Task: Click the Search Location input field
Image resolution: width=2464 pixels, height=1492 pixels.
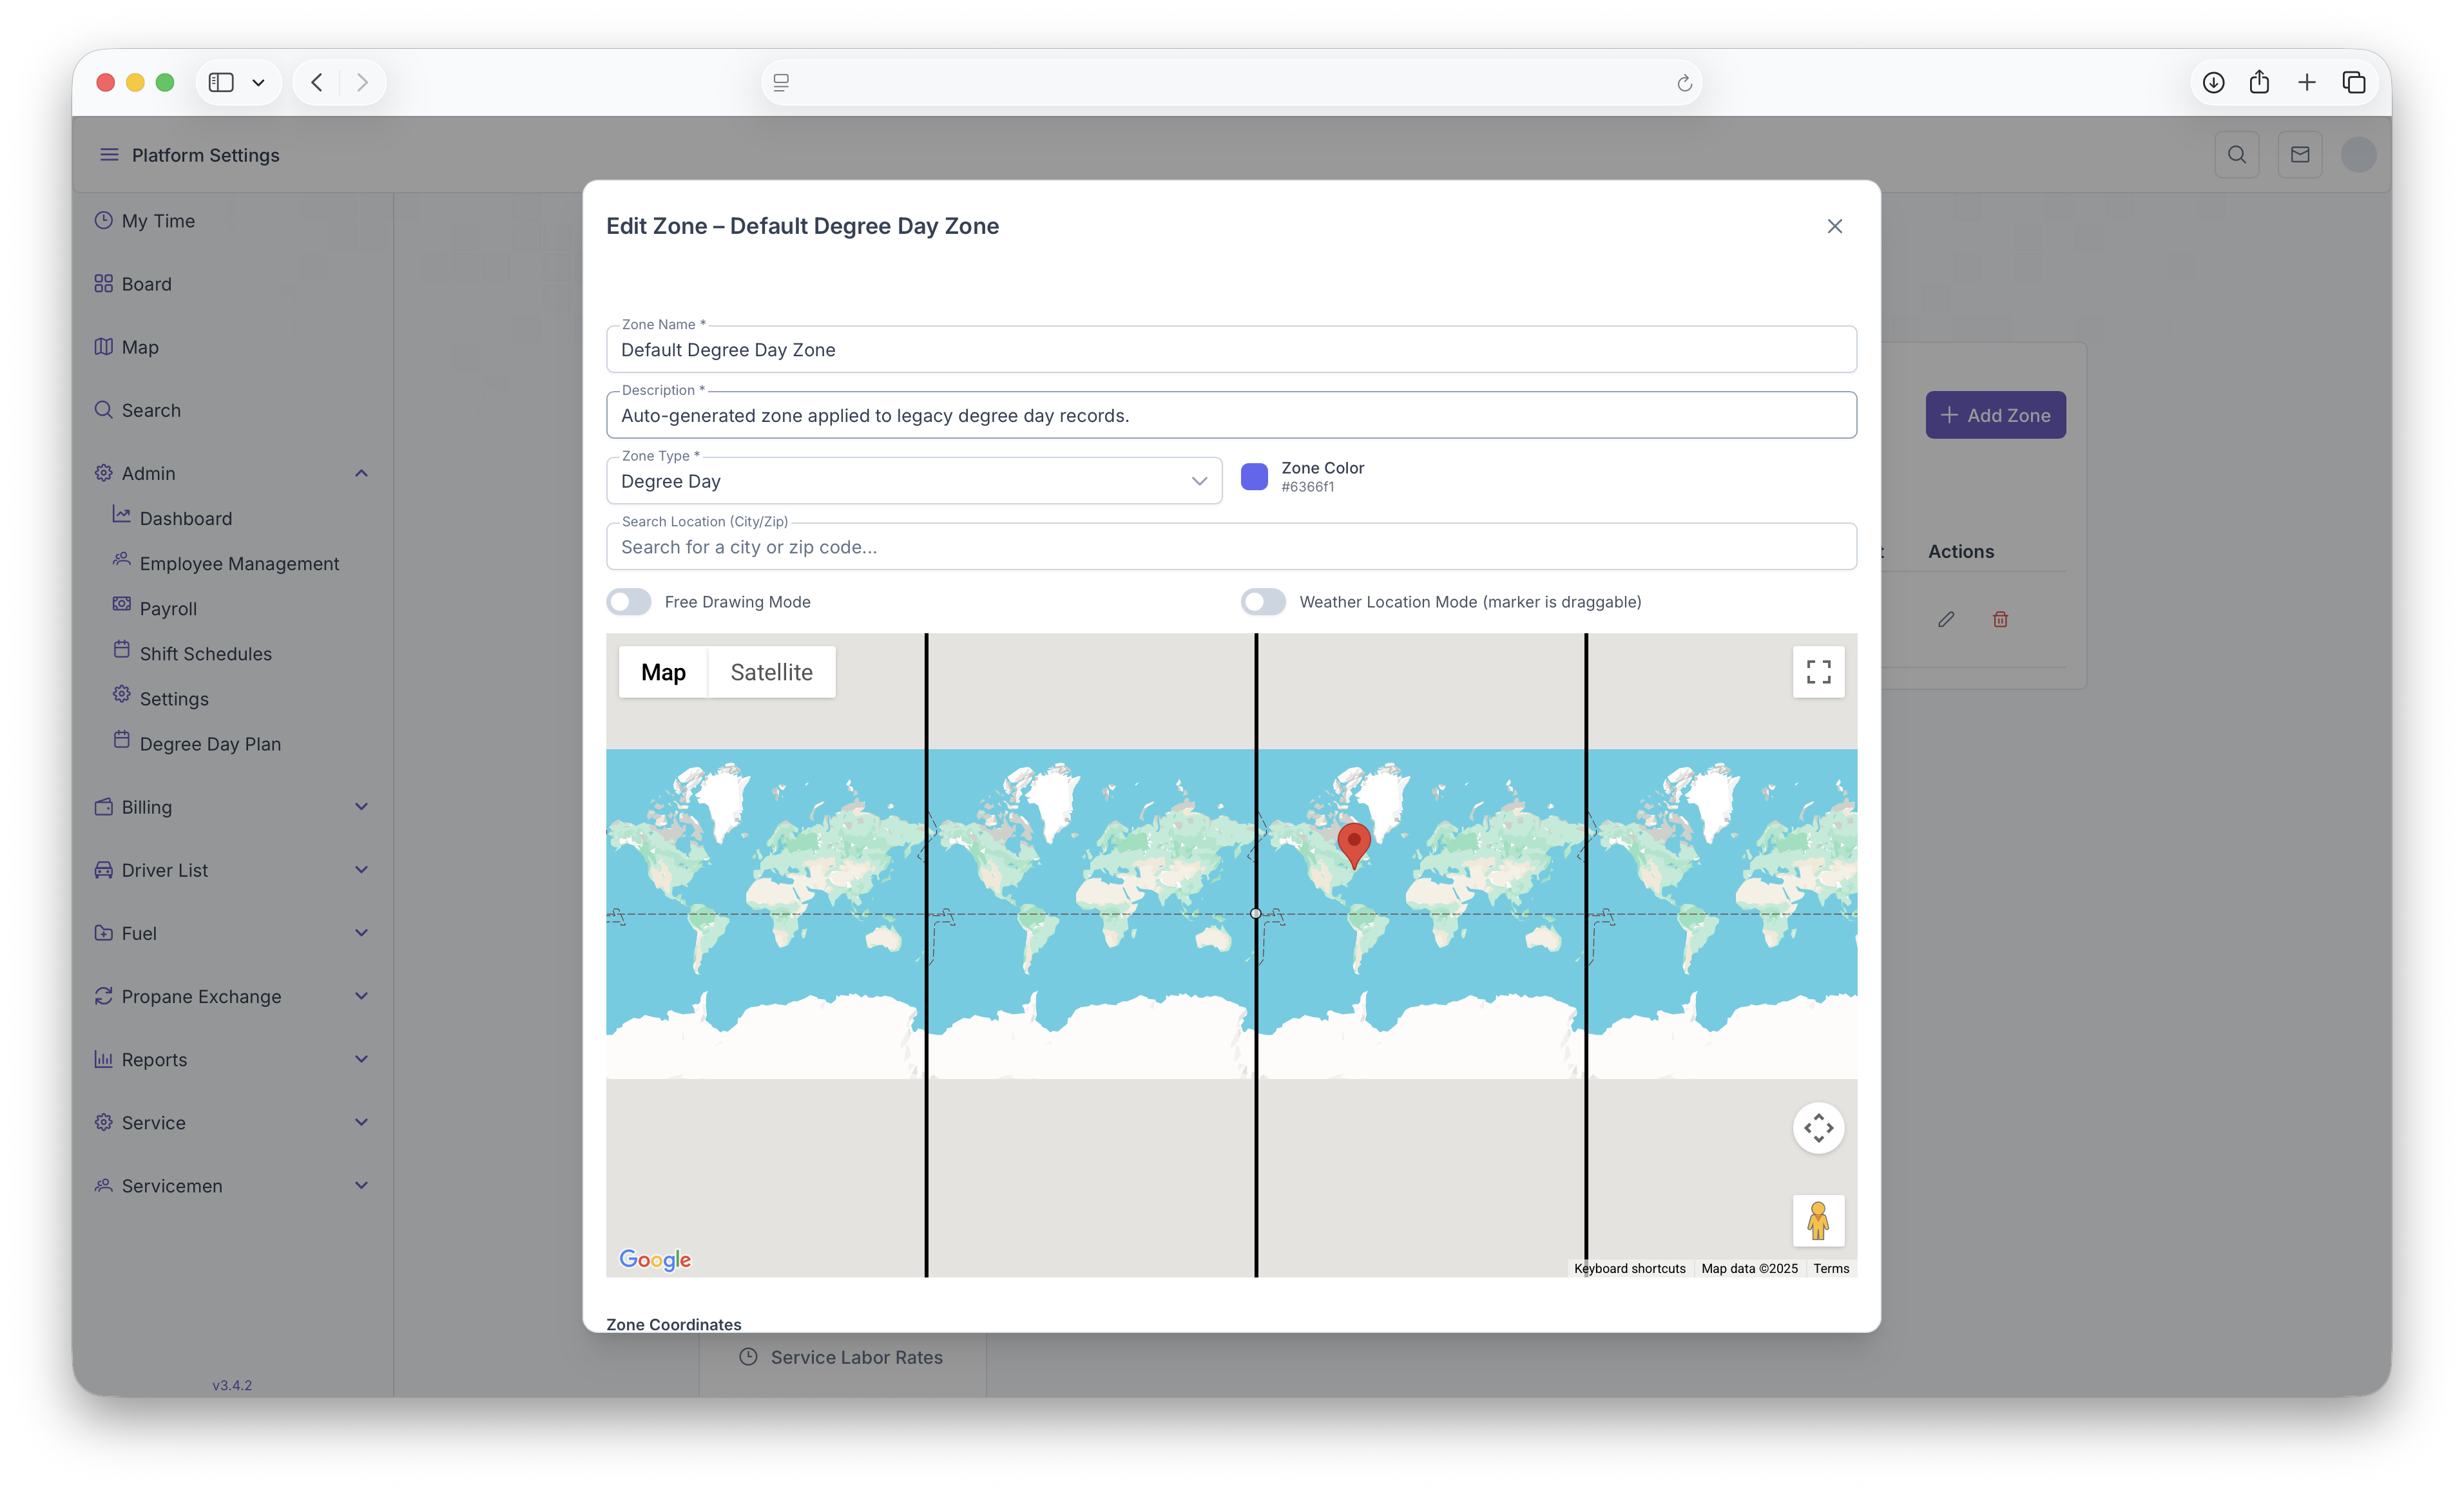Action: point(1230,547)
